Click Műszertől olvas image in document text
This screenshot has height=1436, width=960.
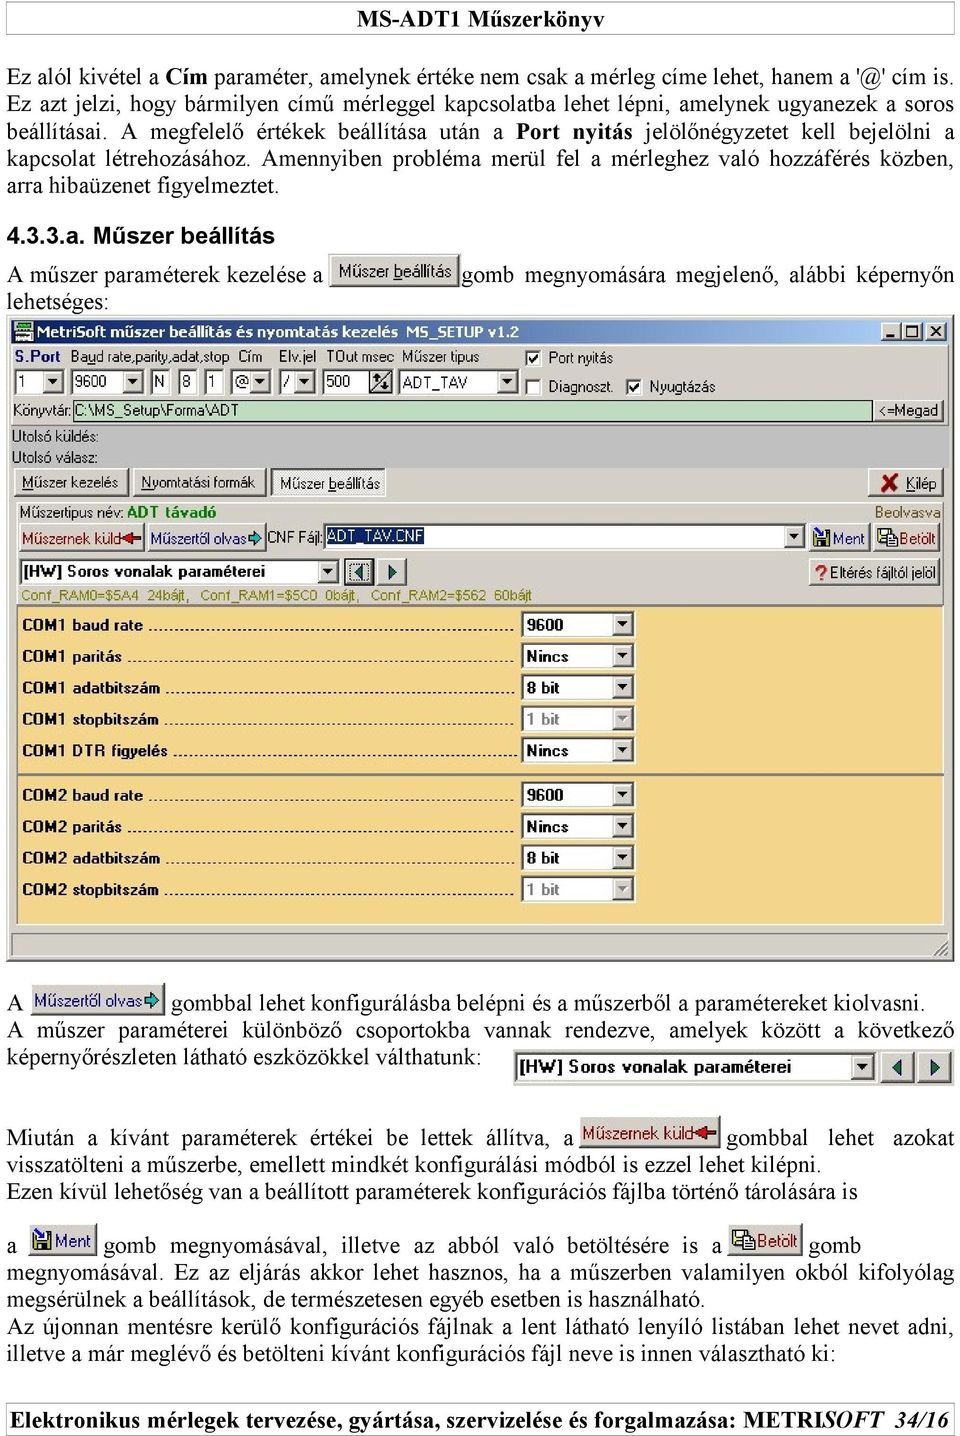pyautogui.click(x=97, y=1000)
